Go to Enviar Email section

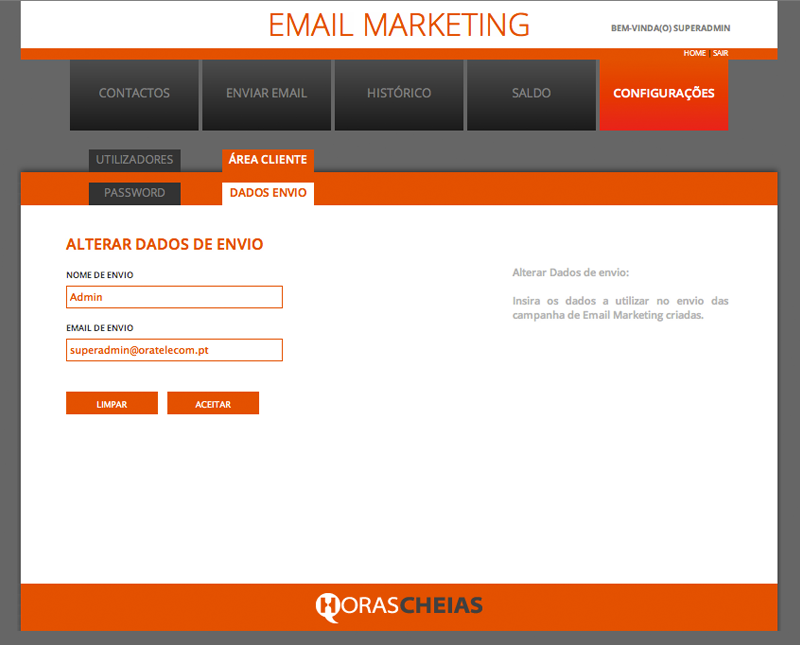(266, 95)
